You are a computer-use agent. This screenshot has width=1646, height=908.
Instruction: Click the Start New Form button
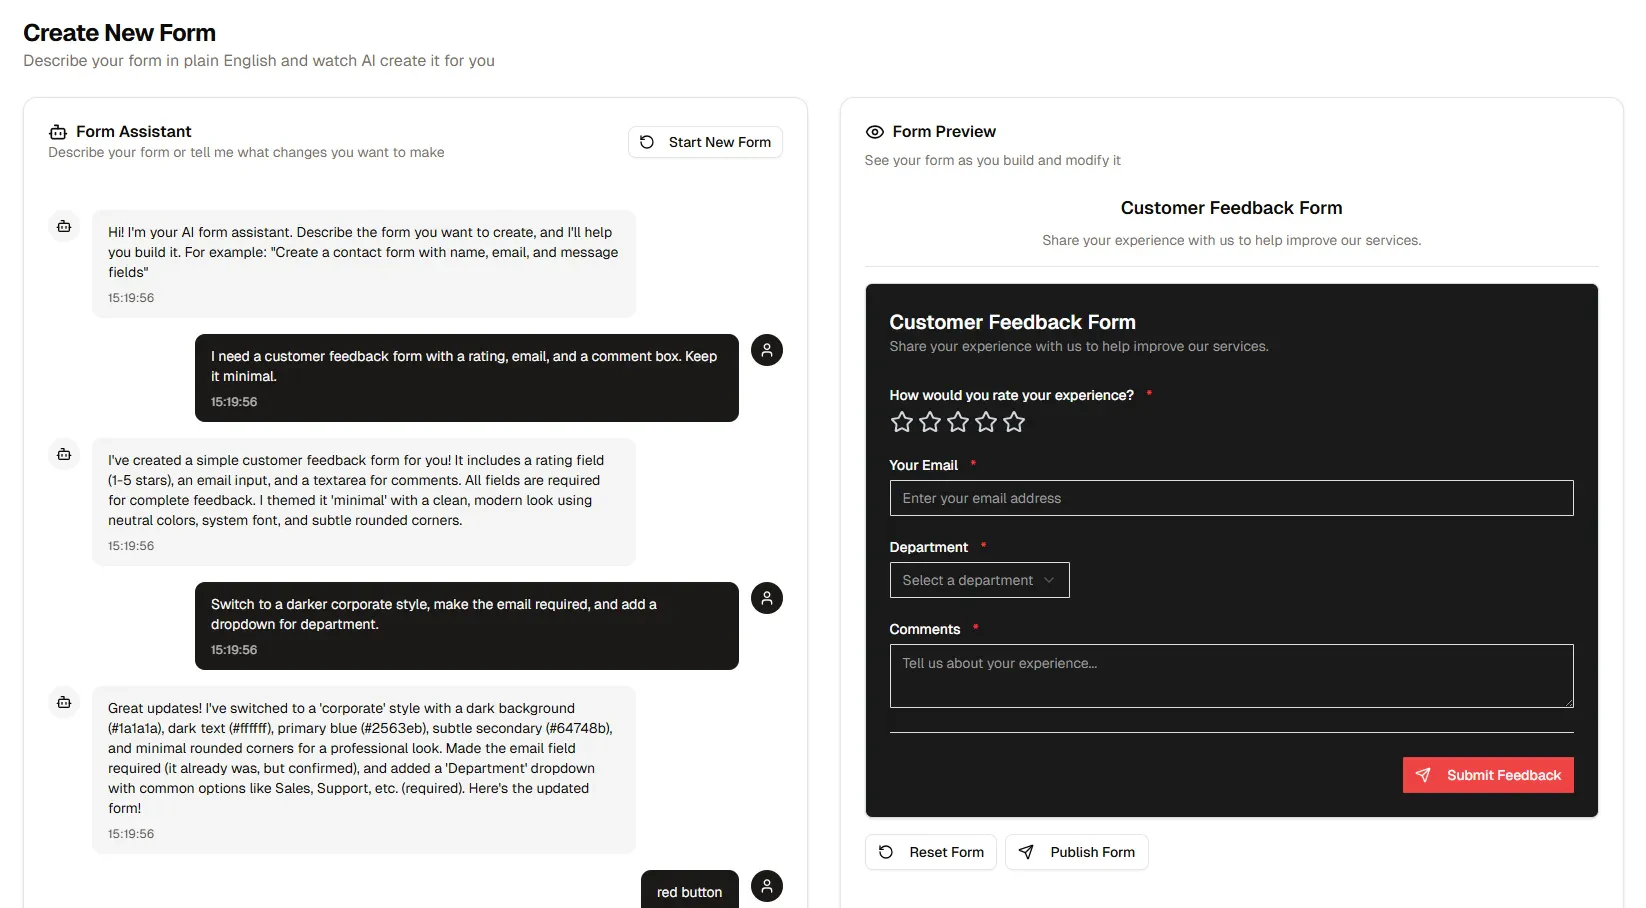[705, 142]
